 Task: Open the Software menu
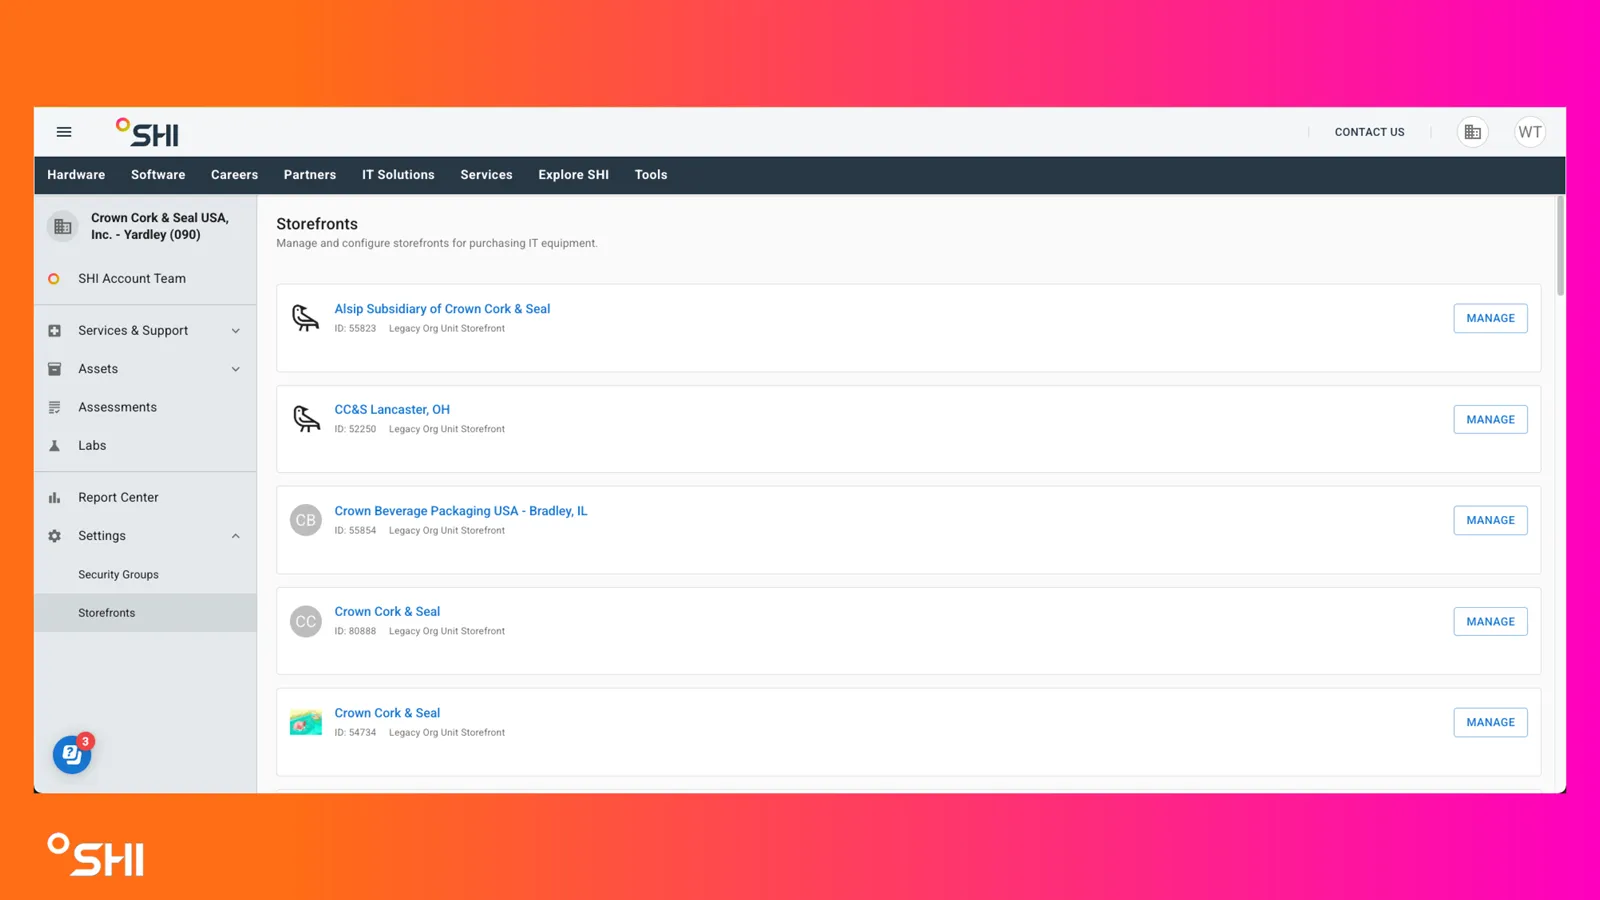(158, 175)
